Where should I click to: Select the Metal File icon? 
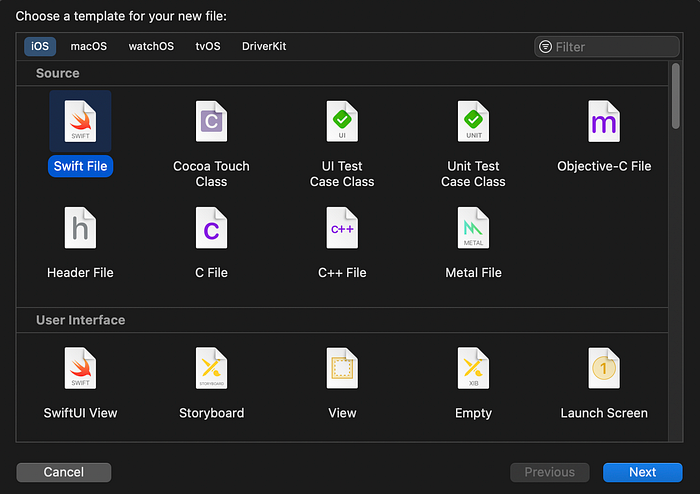pos(473,228)
